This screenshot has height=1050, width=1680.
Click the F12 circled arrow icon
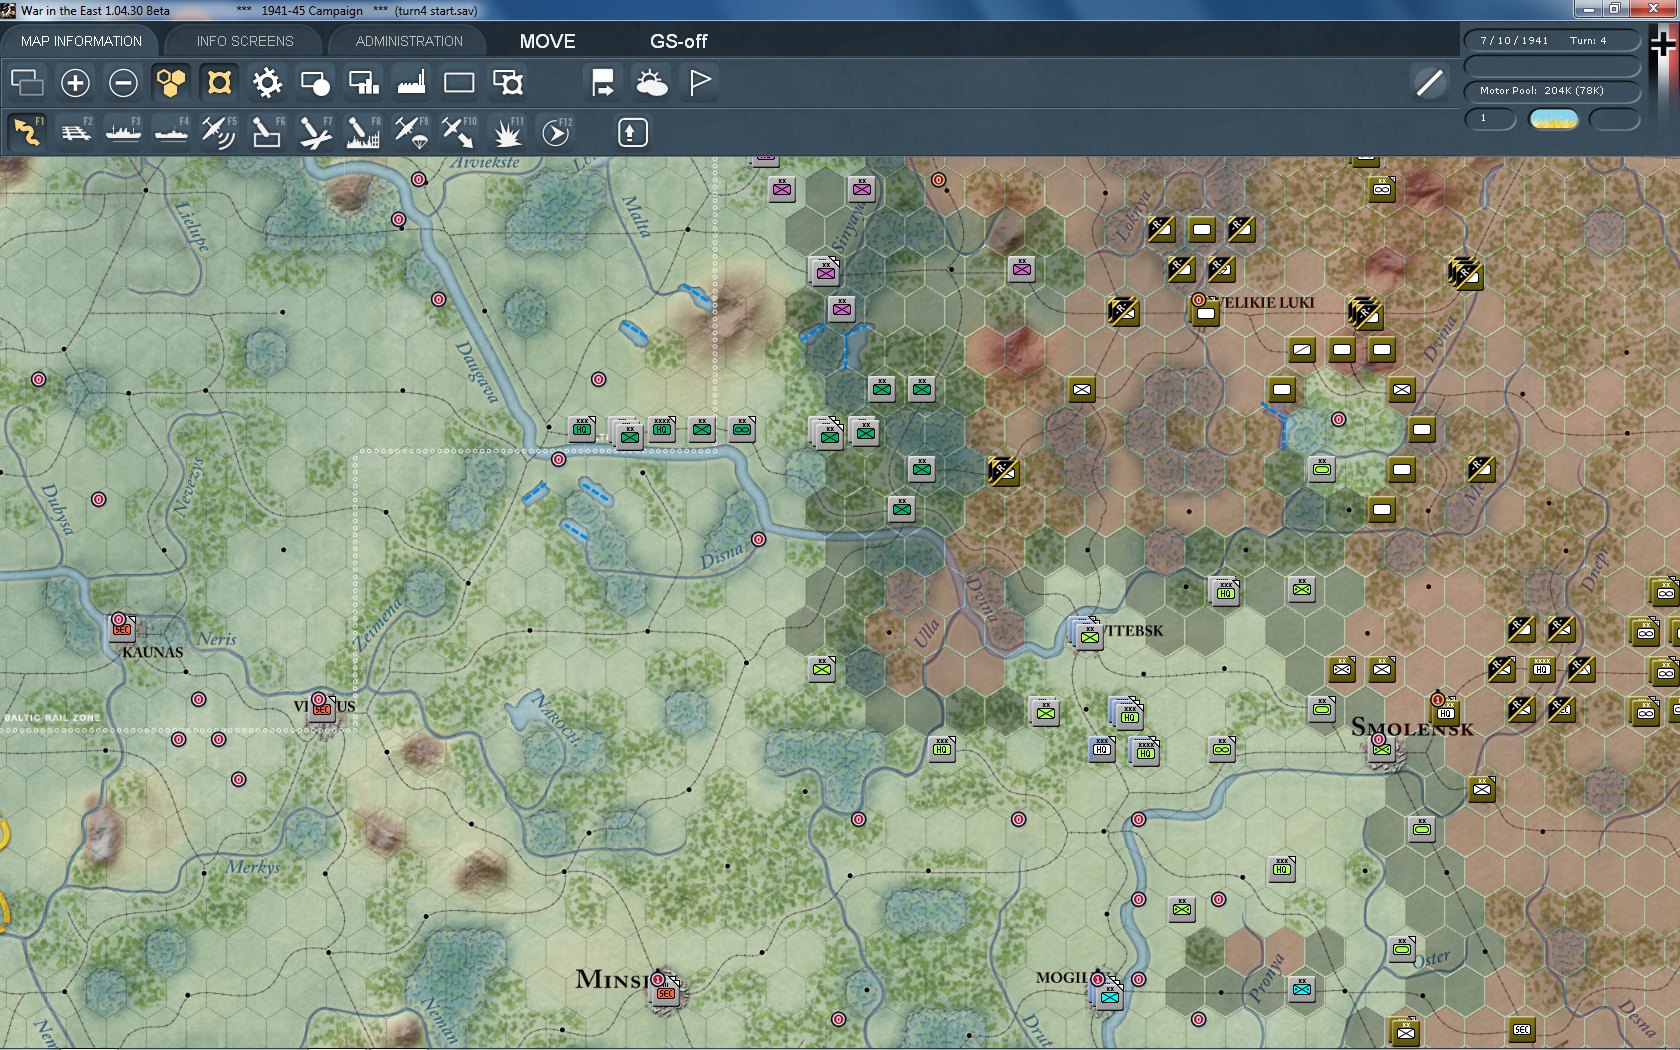tap(556, 131)
